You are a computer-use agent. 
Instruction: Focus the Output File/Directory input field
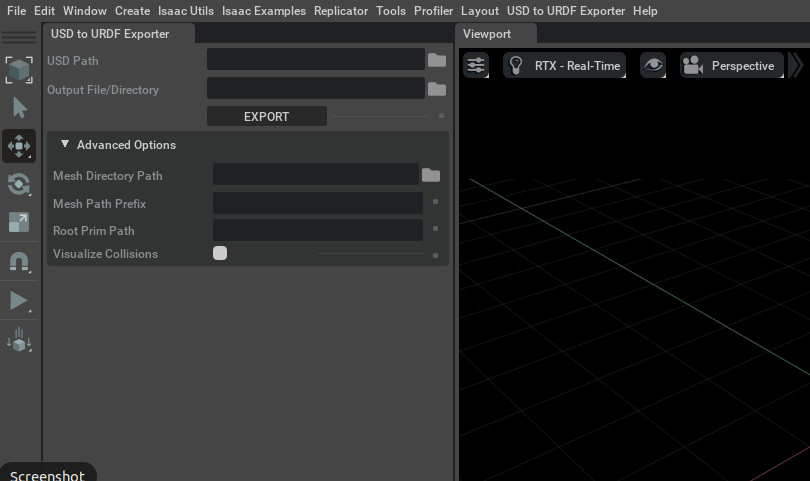(316, 88)
